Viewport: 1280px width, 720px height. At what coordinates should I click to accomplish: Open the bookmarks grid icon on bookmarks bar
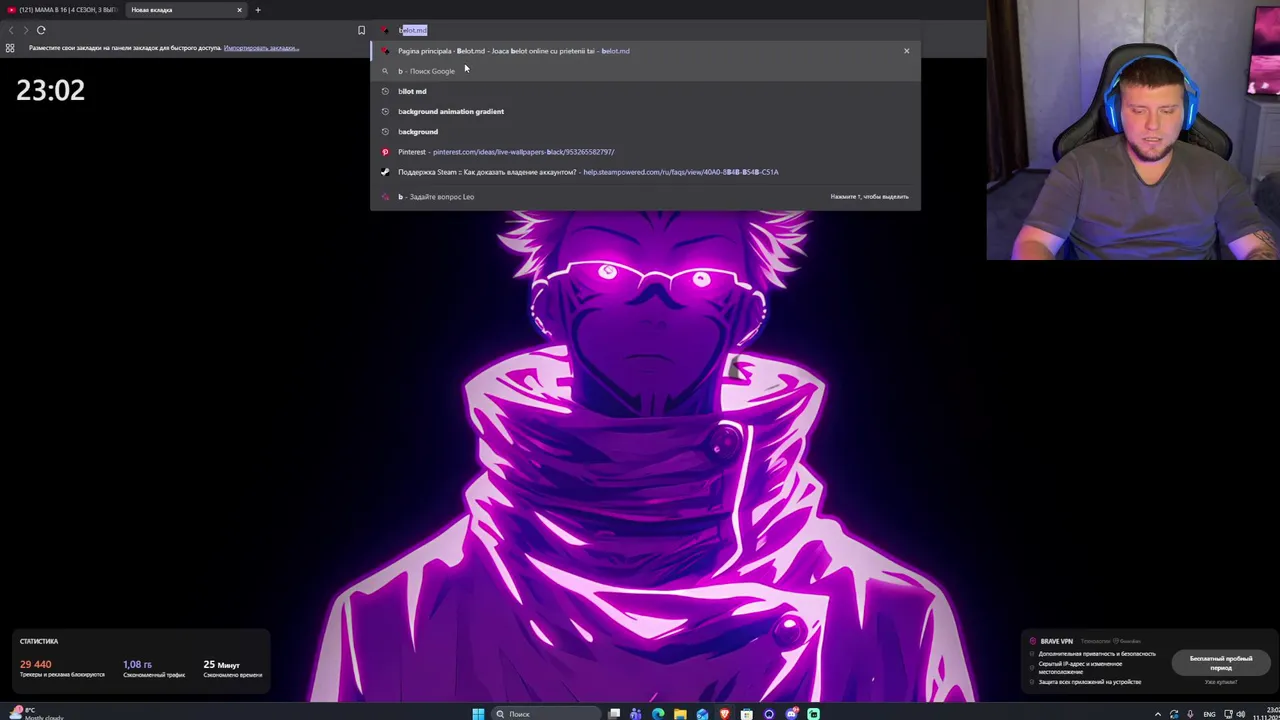[10, 48]
